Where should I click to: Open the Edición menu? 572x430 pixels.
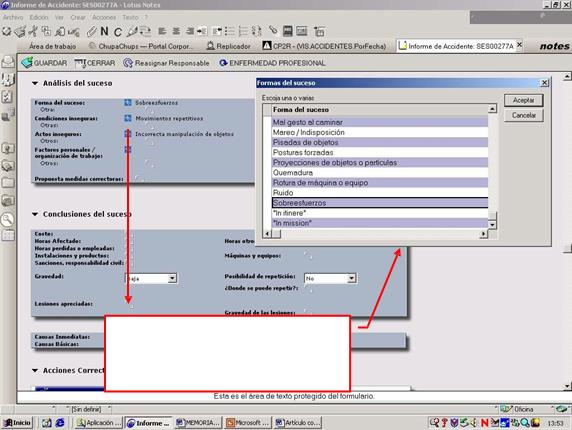click(39, 17)
